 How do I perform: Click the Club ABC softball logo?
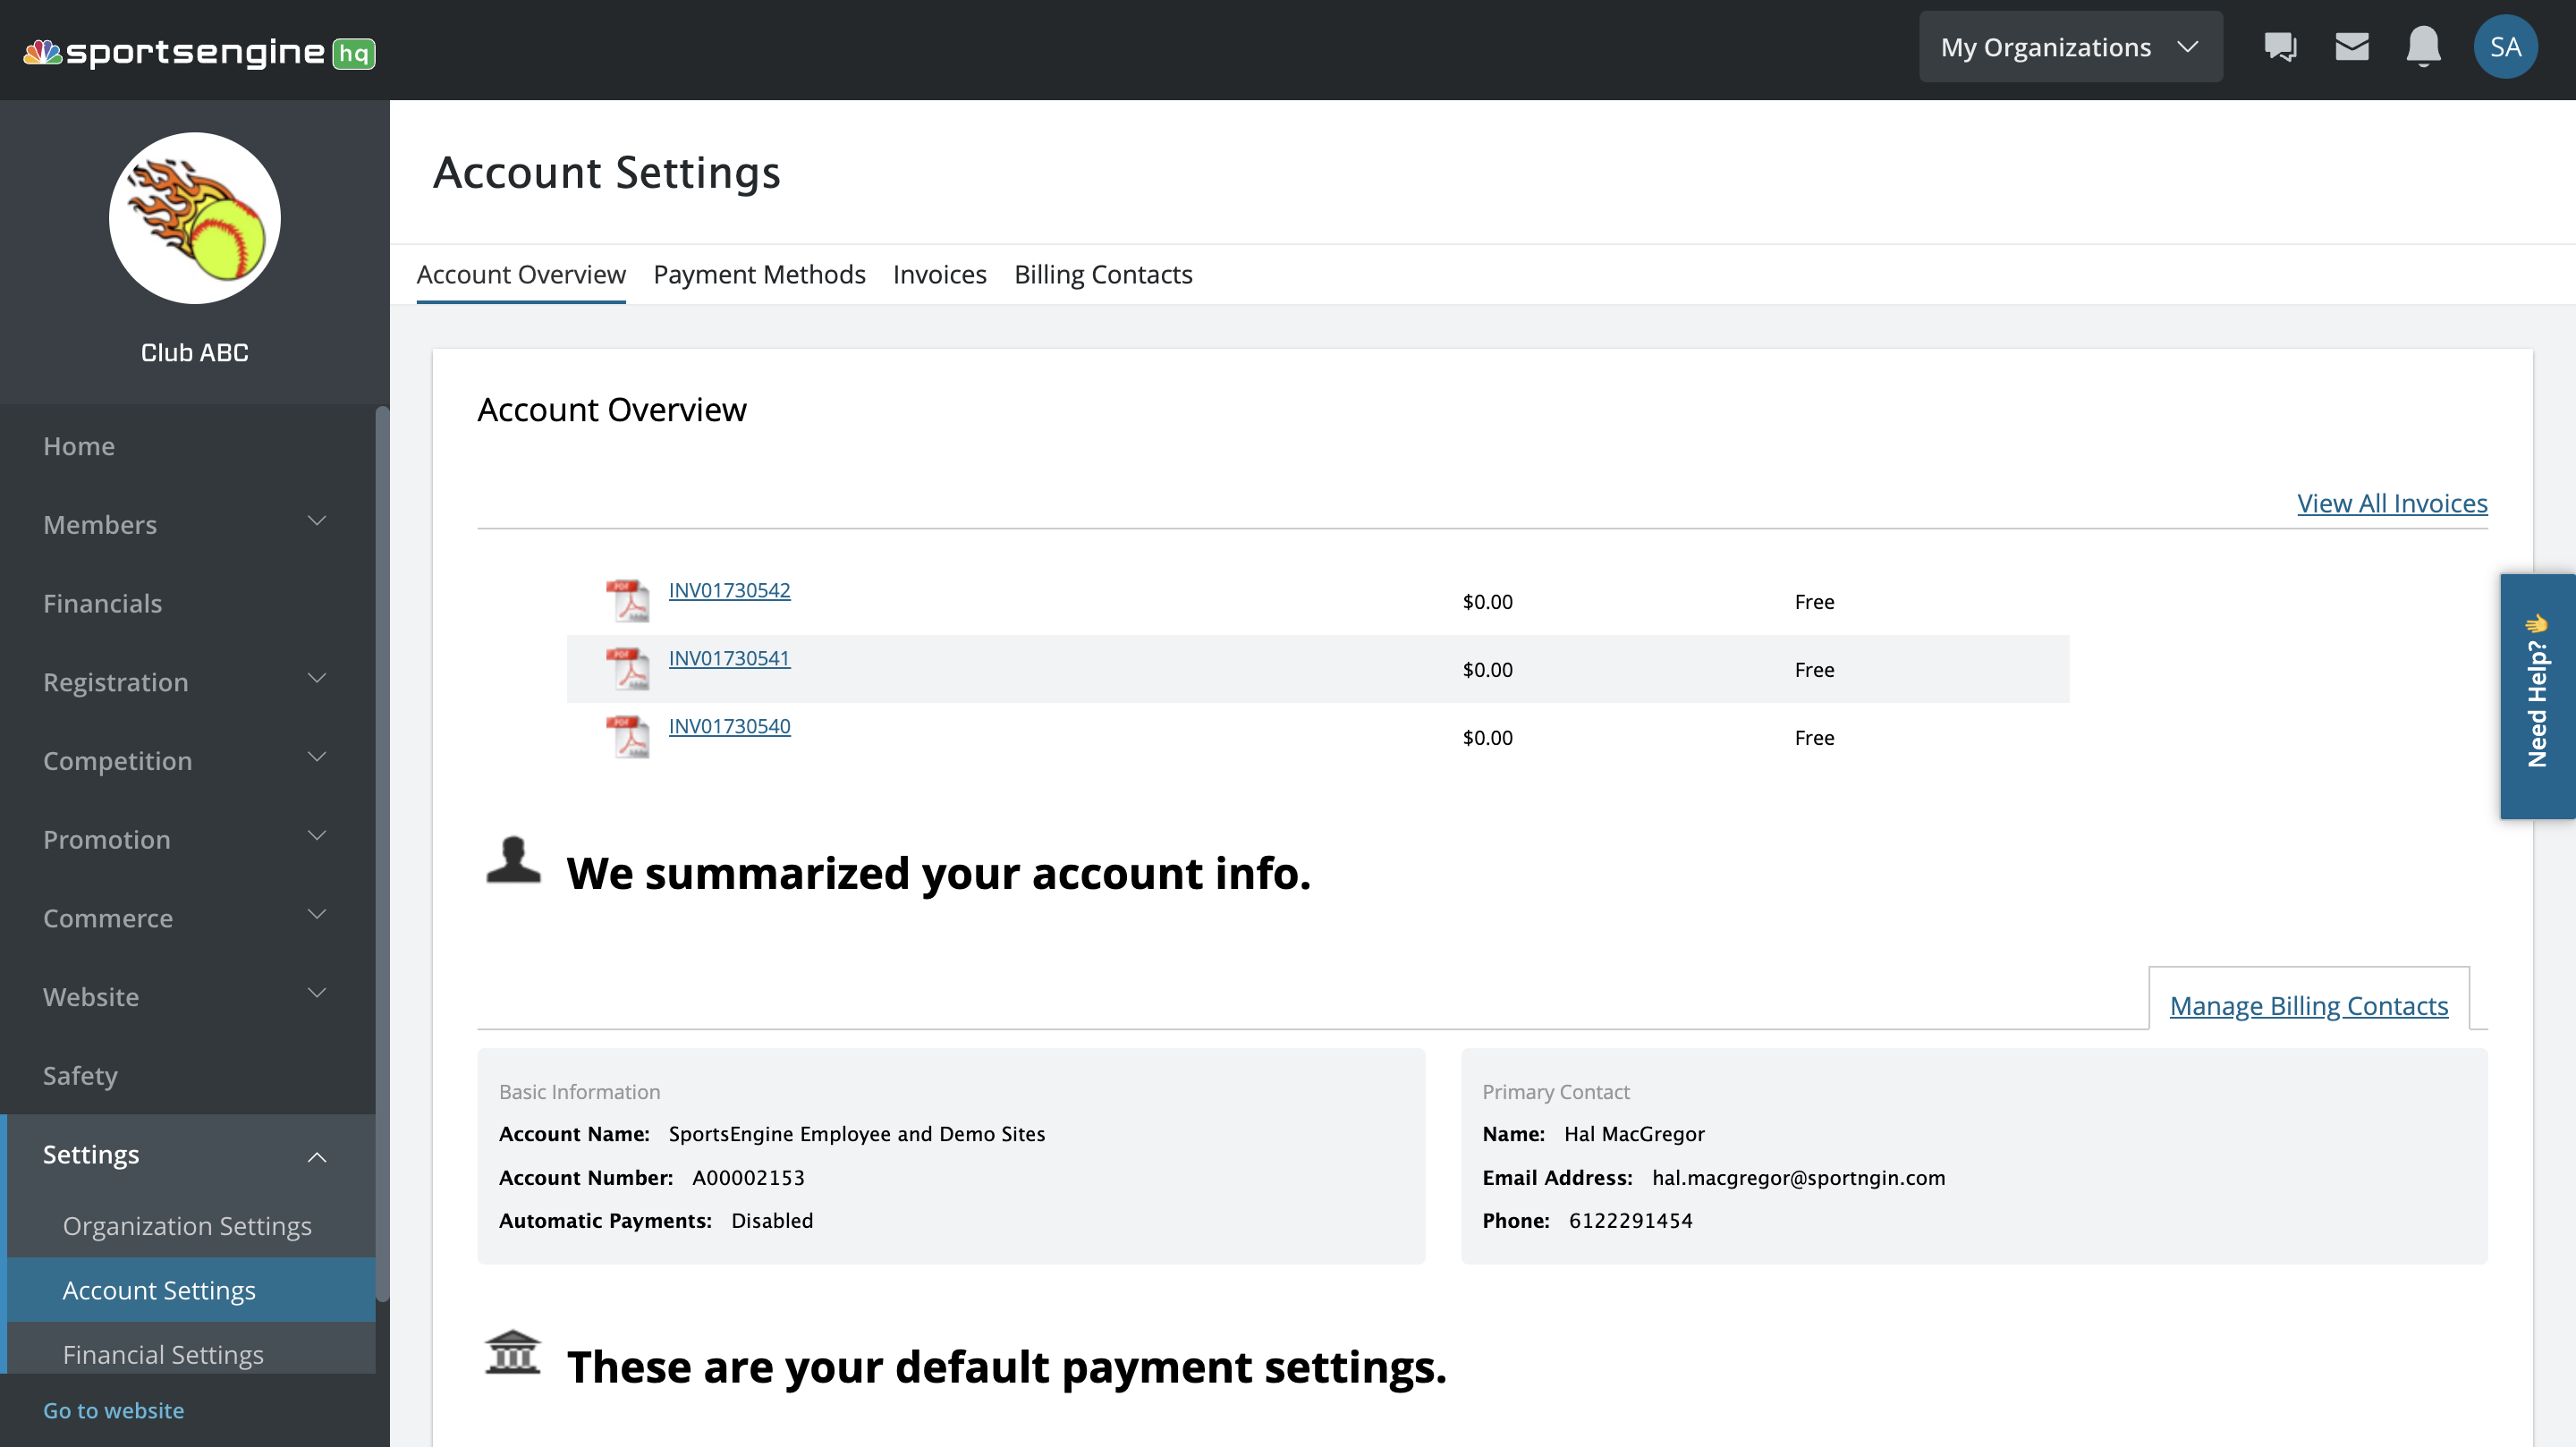click(195, 219)
